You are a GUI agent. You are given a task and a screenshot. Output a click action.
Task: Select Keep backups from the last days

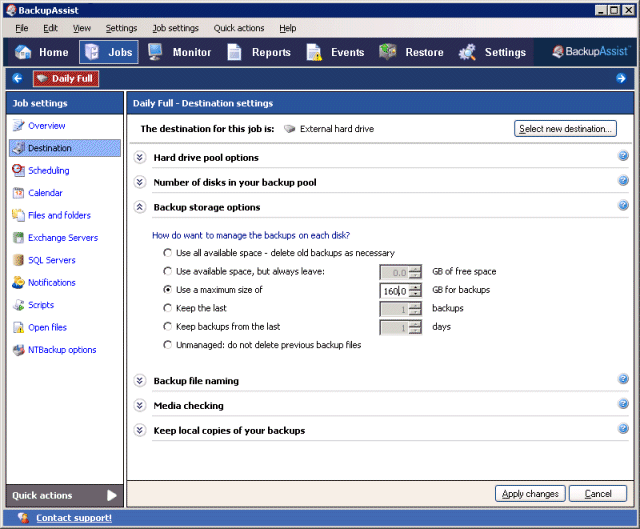[167, 326]
